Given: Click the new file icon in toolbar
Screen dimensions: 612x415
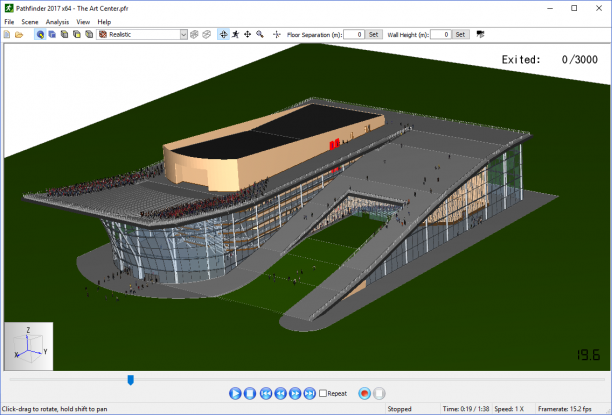Looking at the screenshot, I should click(7, 35).
